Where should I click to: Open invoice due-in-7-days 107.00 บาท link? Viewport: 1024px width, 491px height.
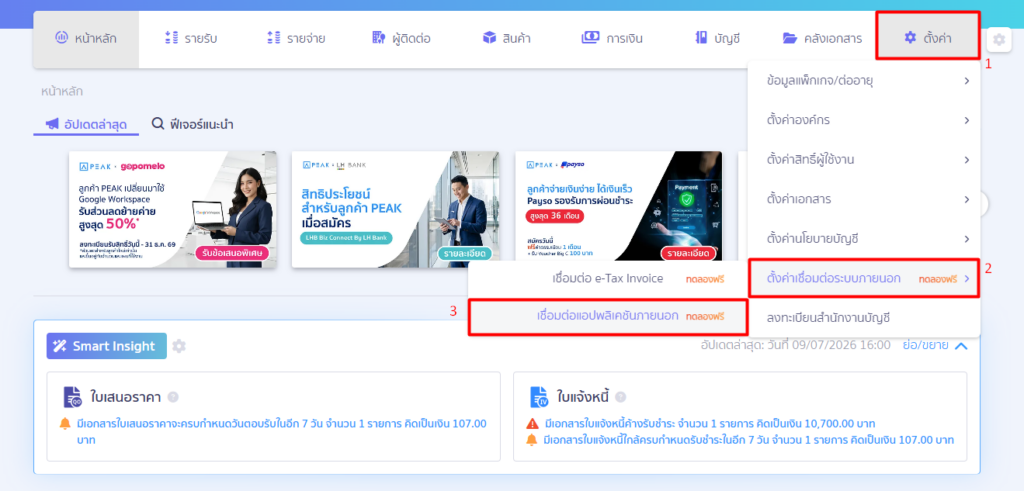pyautogui.click(x=749, y=439)
